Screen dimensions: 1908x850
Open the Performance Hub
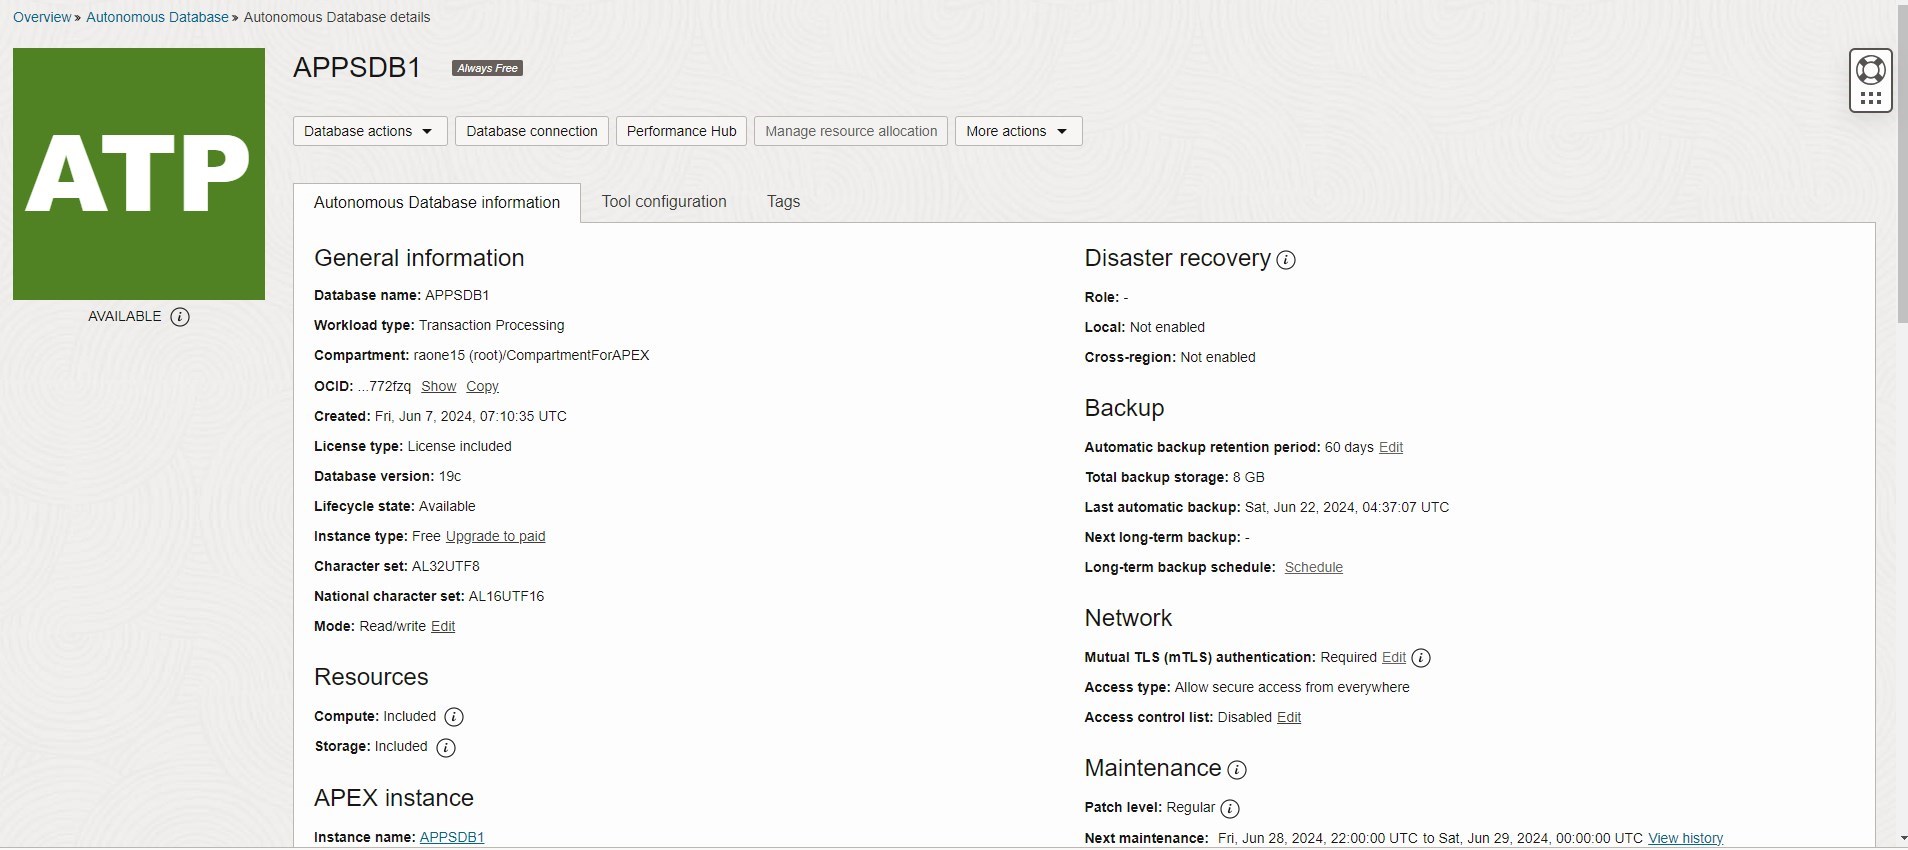681,131
